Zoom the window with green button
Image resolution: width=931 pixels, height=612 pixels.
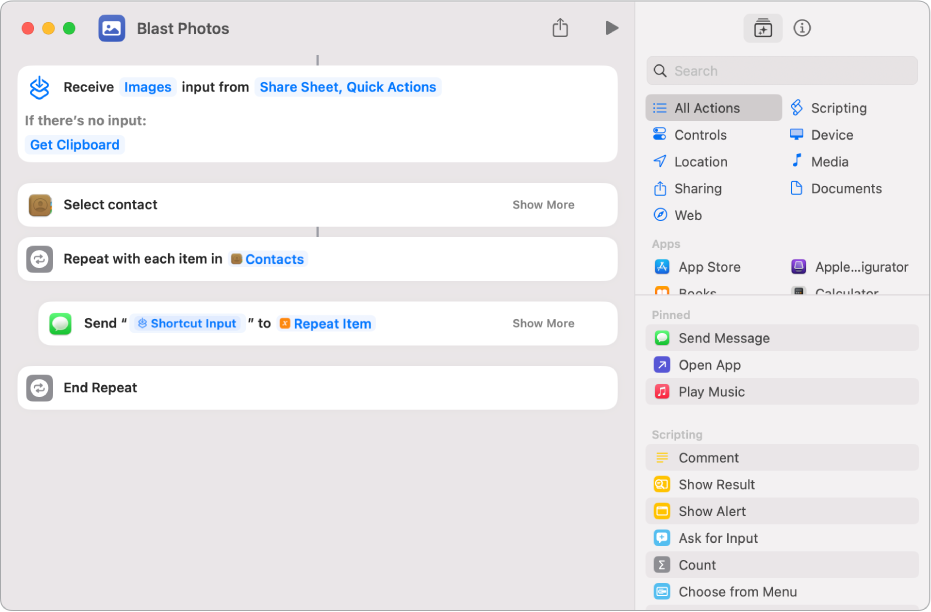point(69,28)
